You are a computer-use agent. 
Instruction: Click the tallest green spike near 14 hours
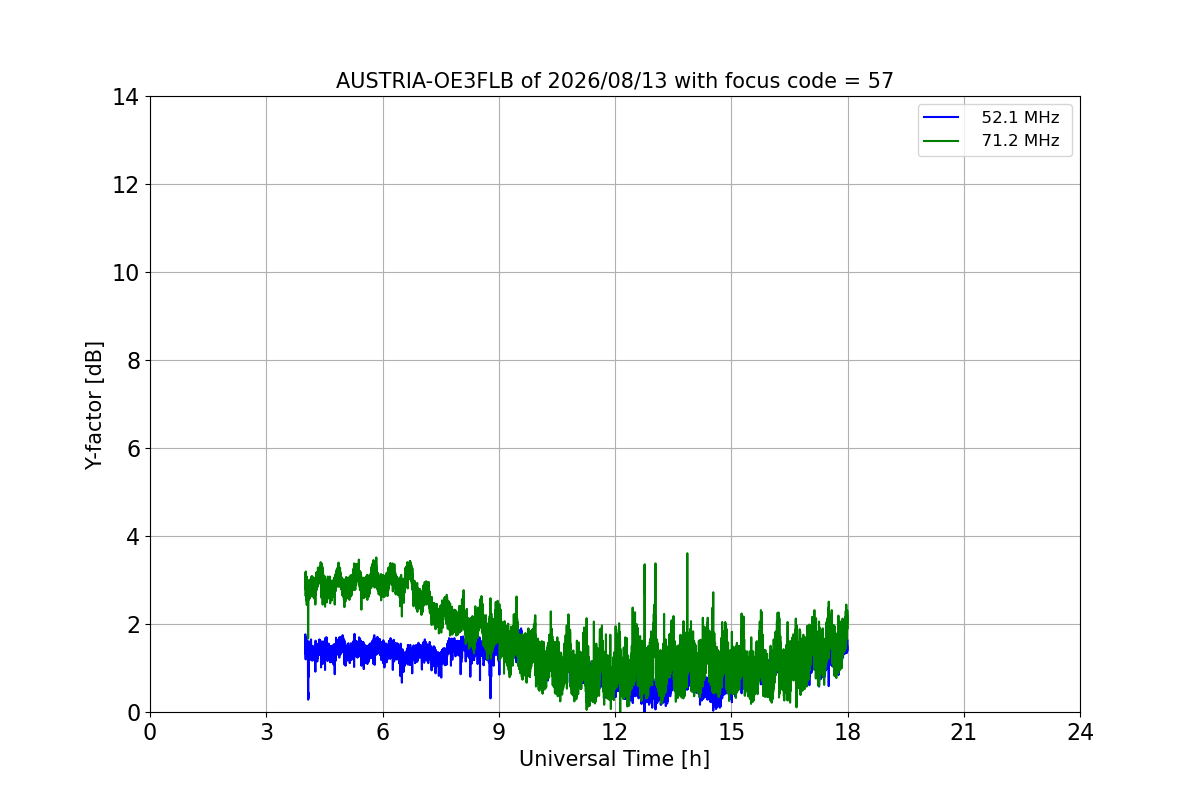click(687, 554)
